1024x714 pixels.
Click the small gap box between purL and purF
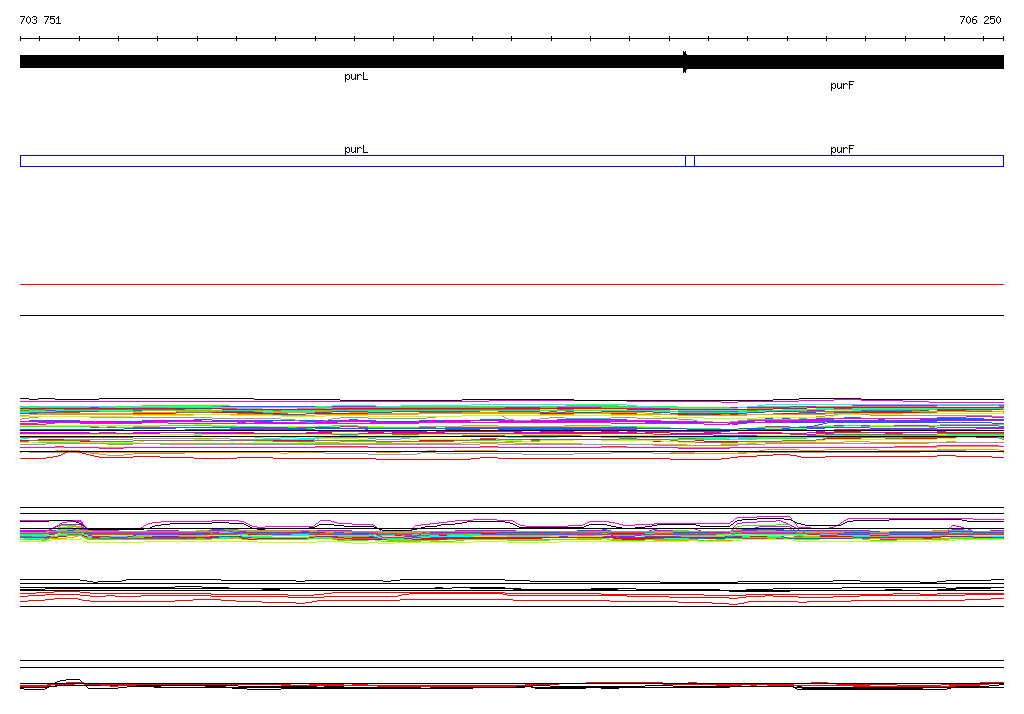(x=690, y=161)
